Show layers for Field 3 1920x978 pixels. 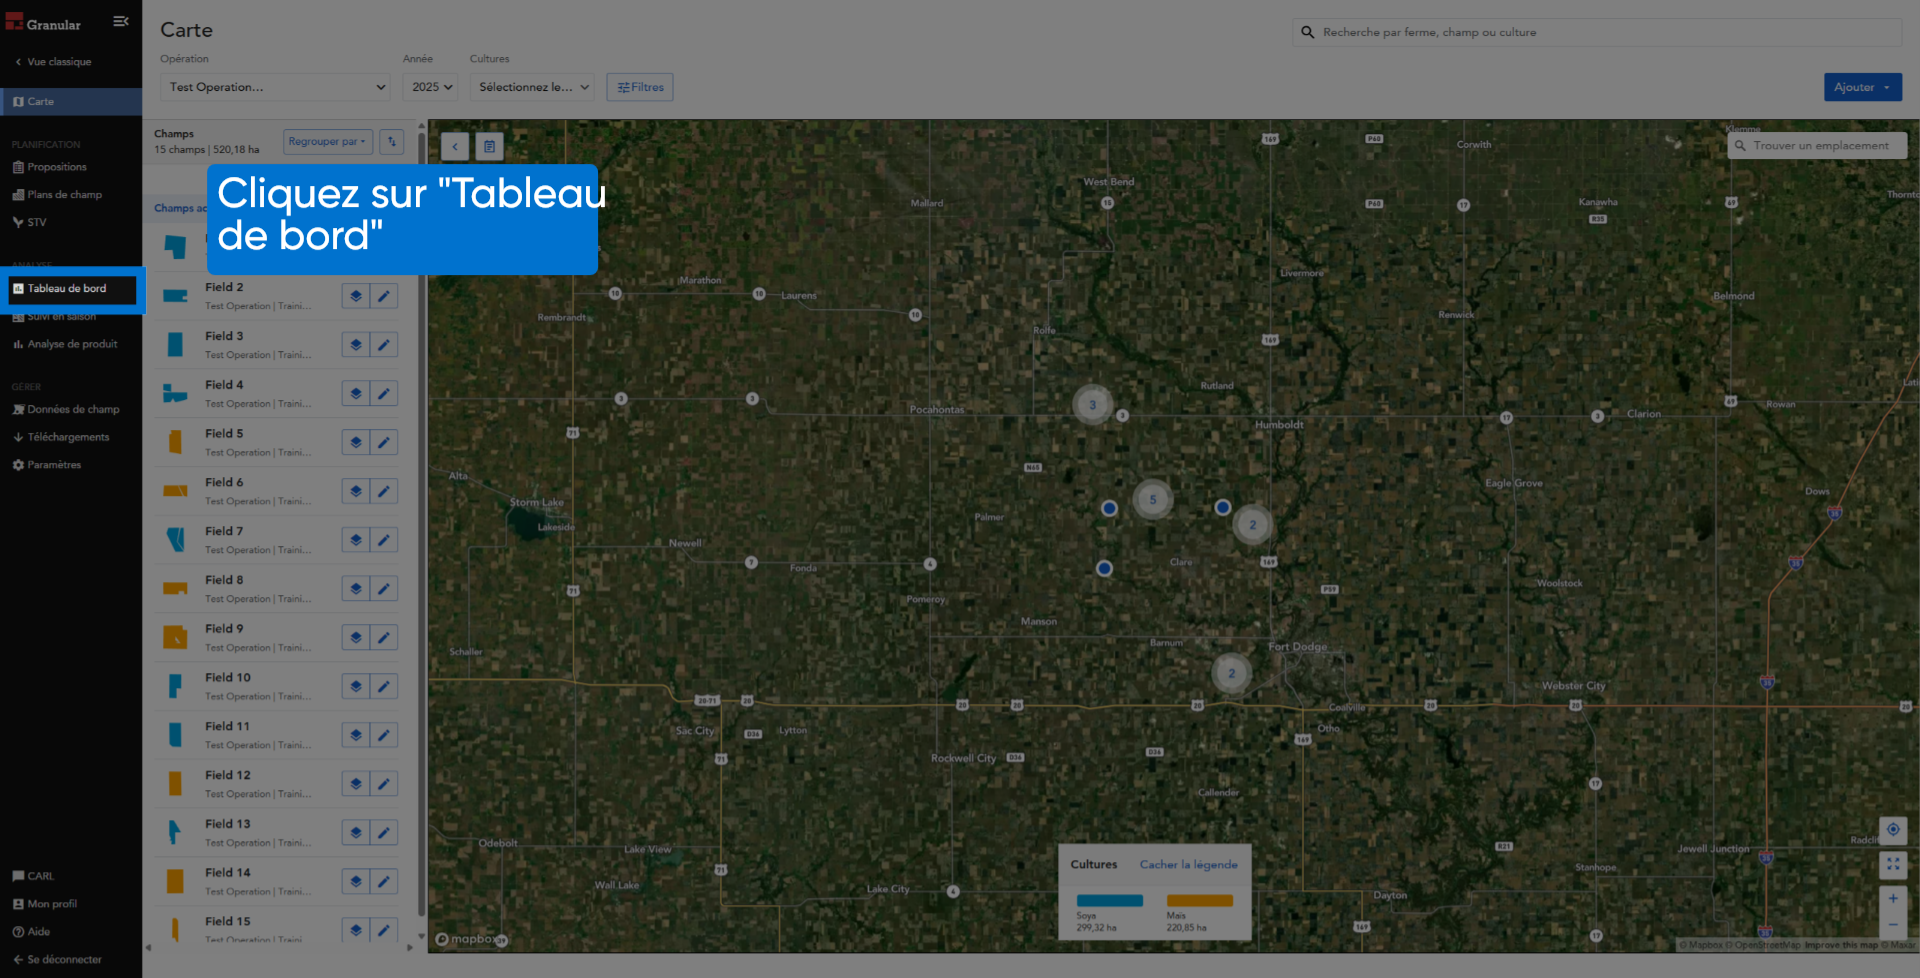pos(355,345)
